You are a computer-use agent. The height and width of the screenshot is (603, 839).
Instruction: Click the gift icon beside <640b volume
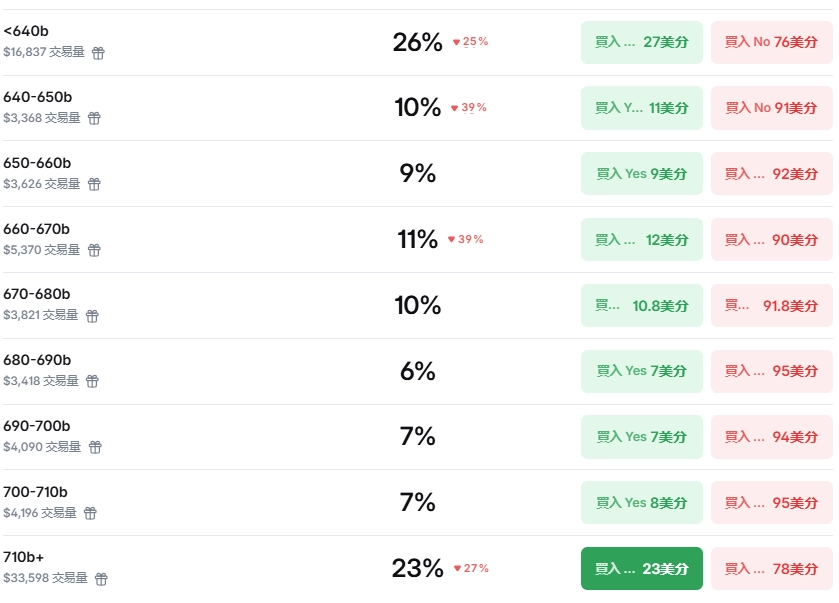[x=98, y=53]
